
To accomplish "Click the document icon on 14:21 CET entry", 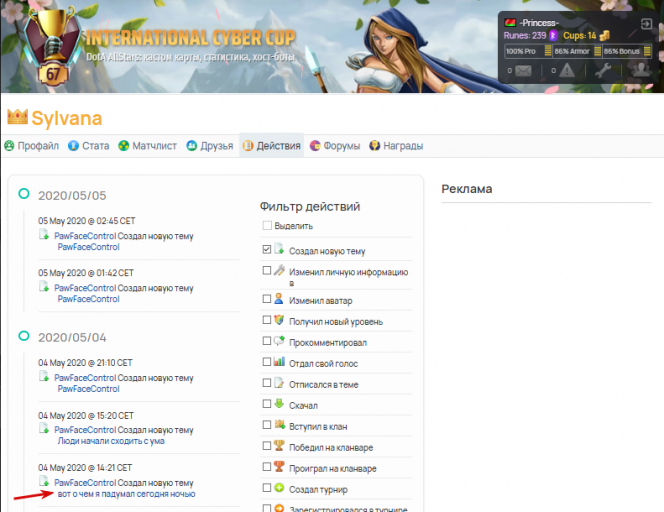I will pos(44,481).
